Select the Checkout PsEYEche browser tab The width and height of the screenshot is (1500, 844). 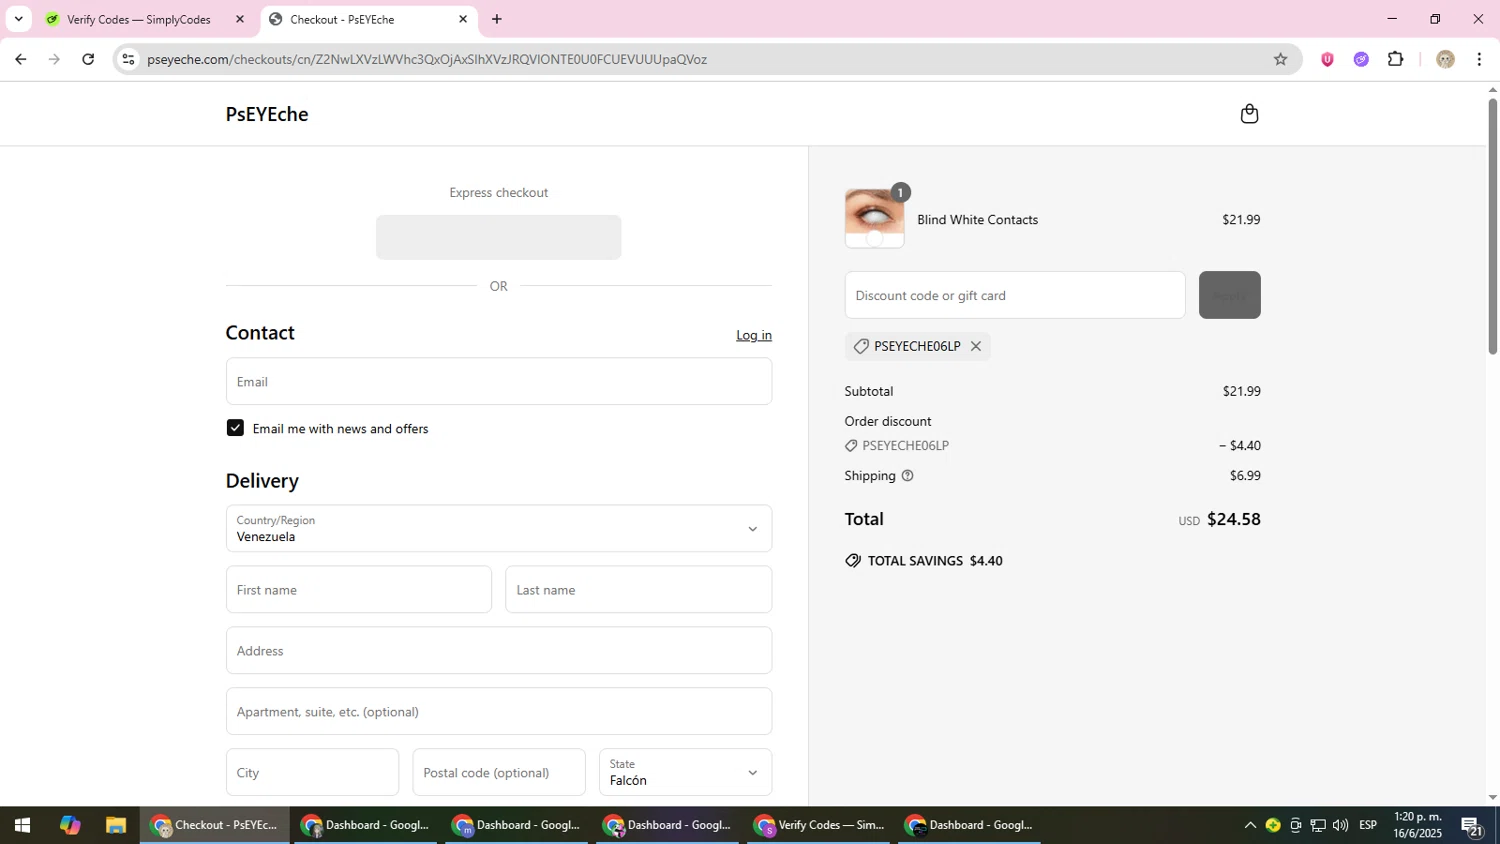tap(367, 19)
